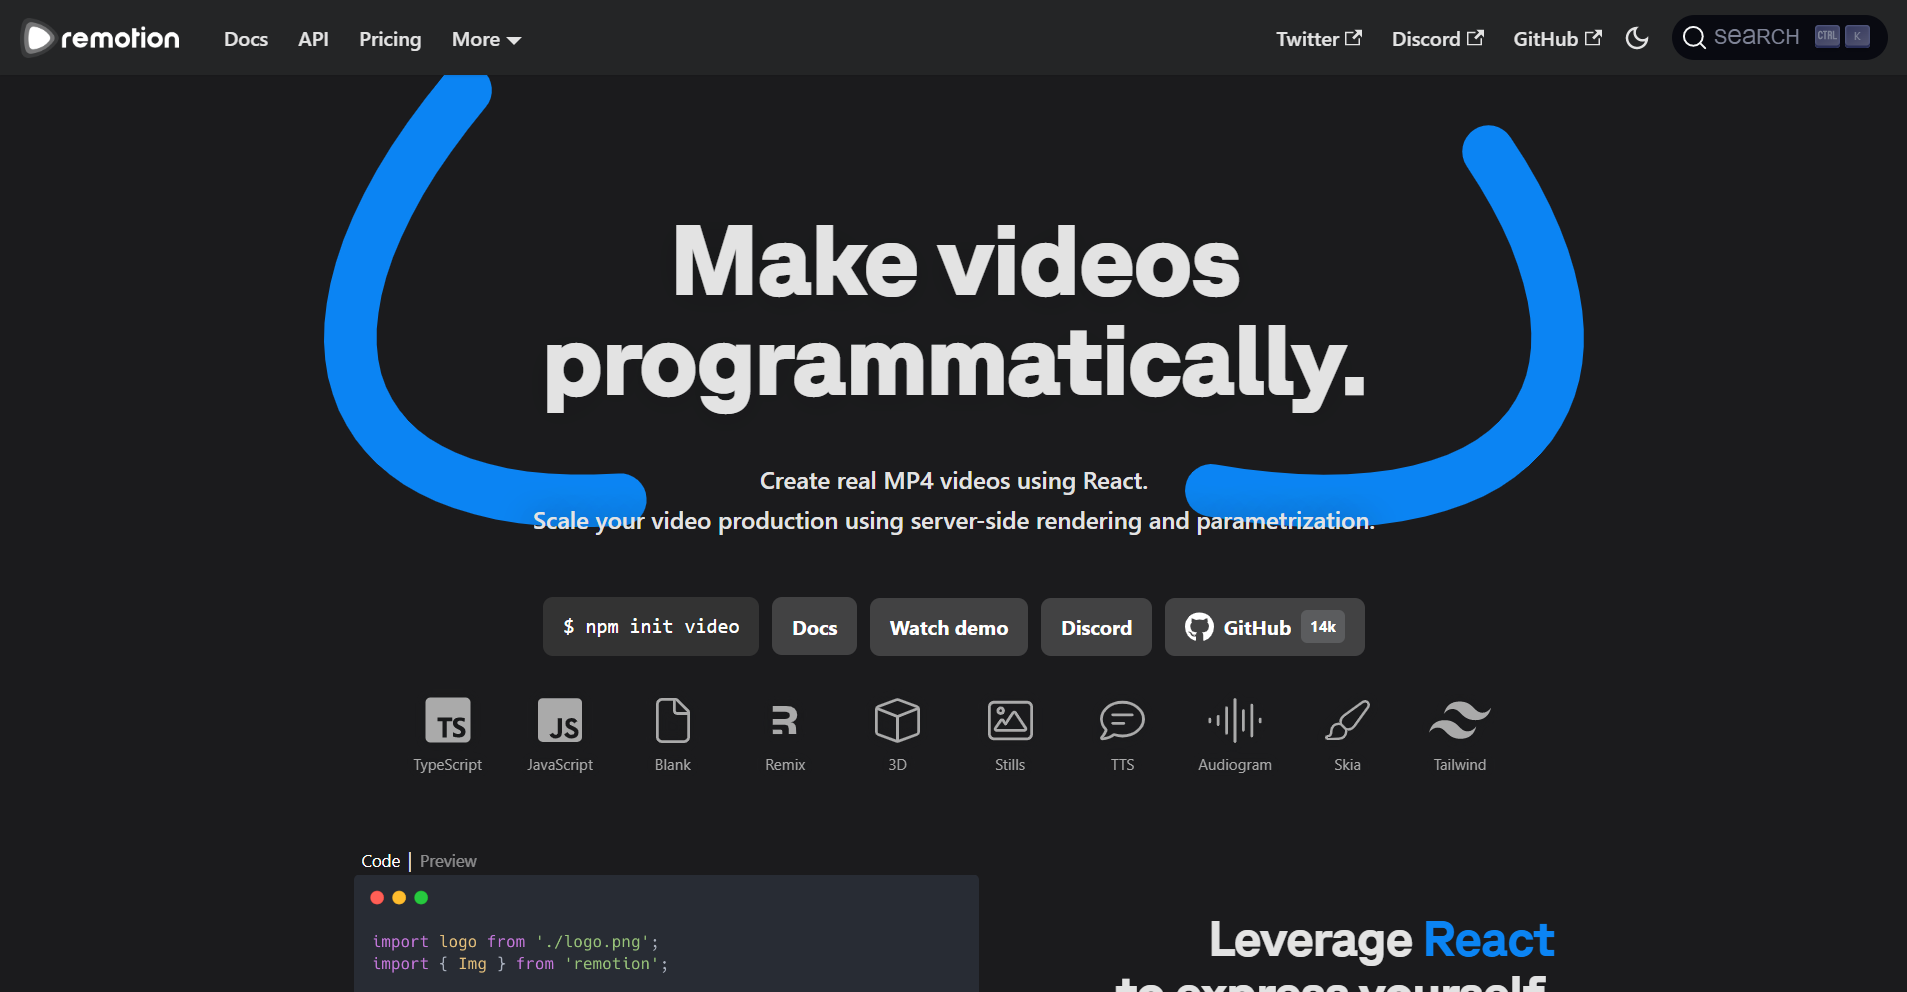Expand the More dropdown menu
Viewport: 1907px width, 992px height.
click(x=486, y=39)
